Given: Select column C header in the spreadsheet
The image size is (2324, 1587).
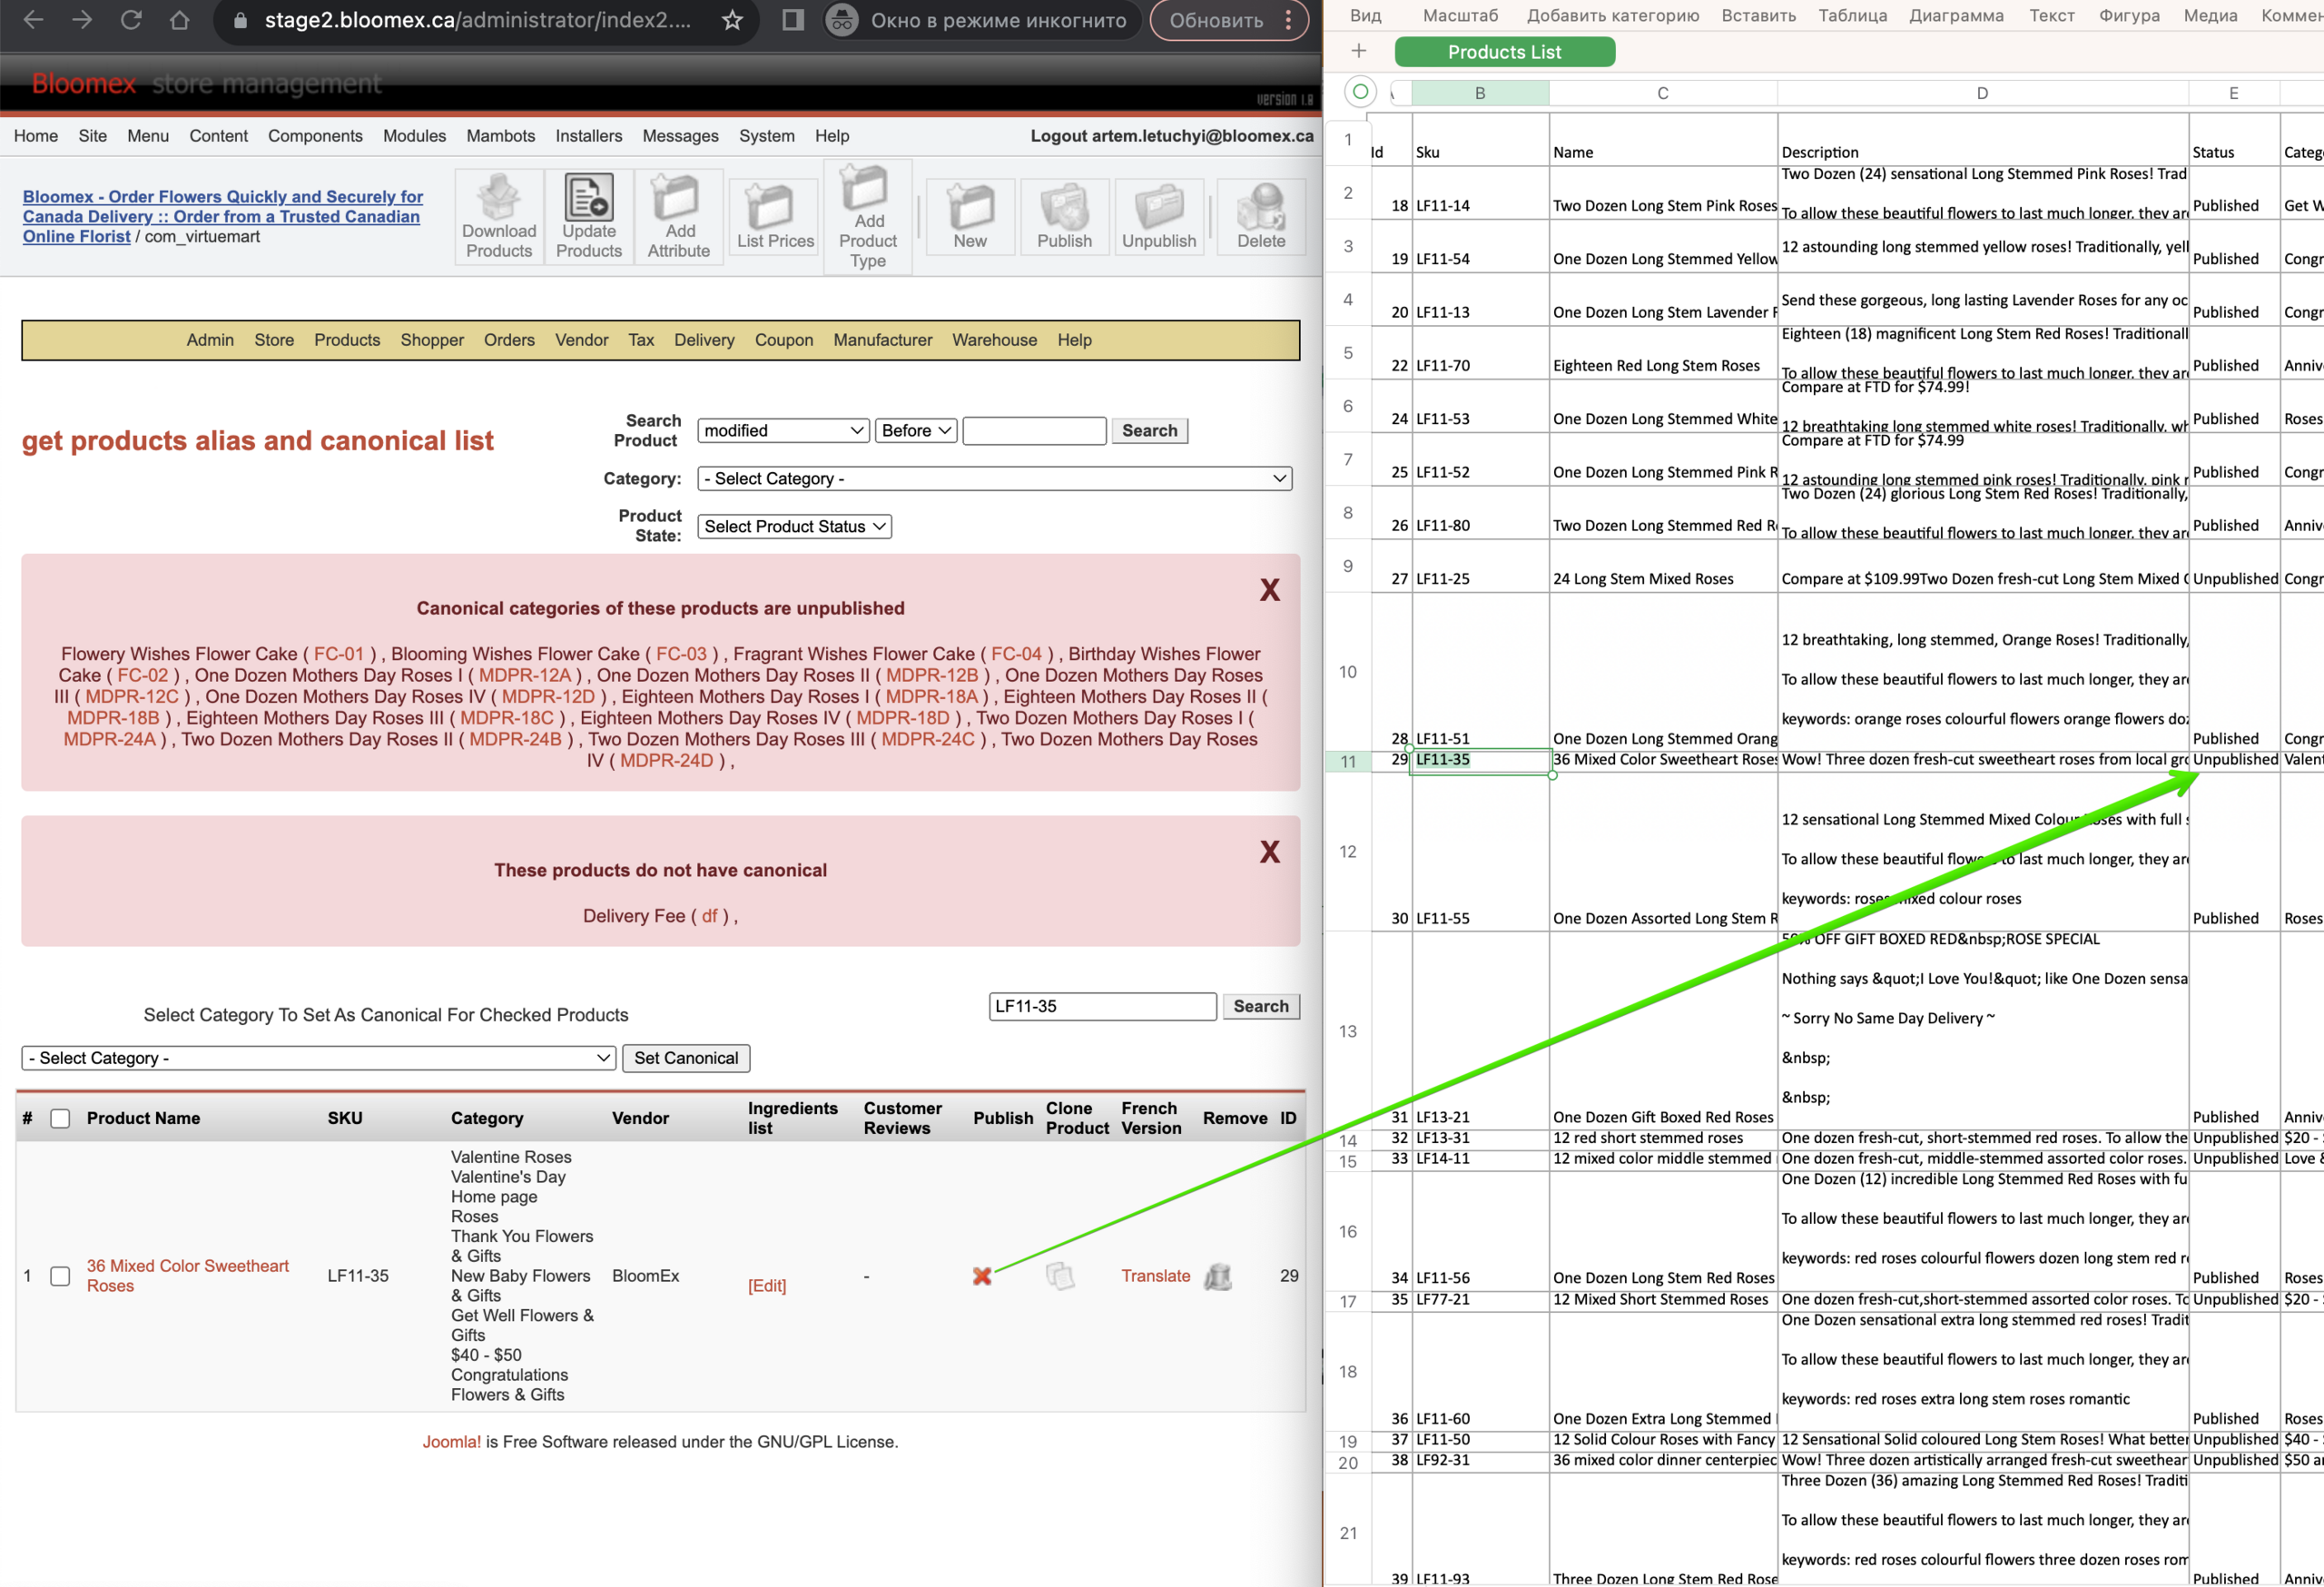Looking at the screenshot, I should 1662,93.
